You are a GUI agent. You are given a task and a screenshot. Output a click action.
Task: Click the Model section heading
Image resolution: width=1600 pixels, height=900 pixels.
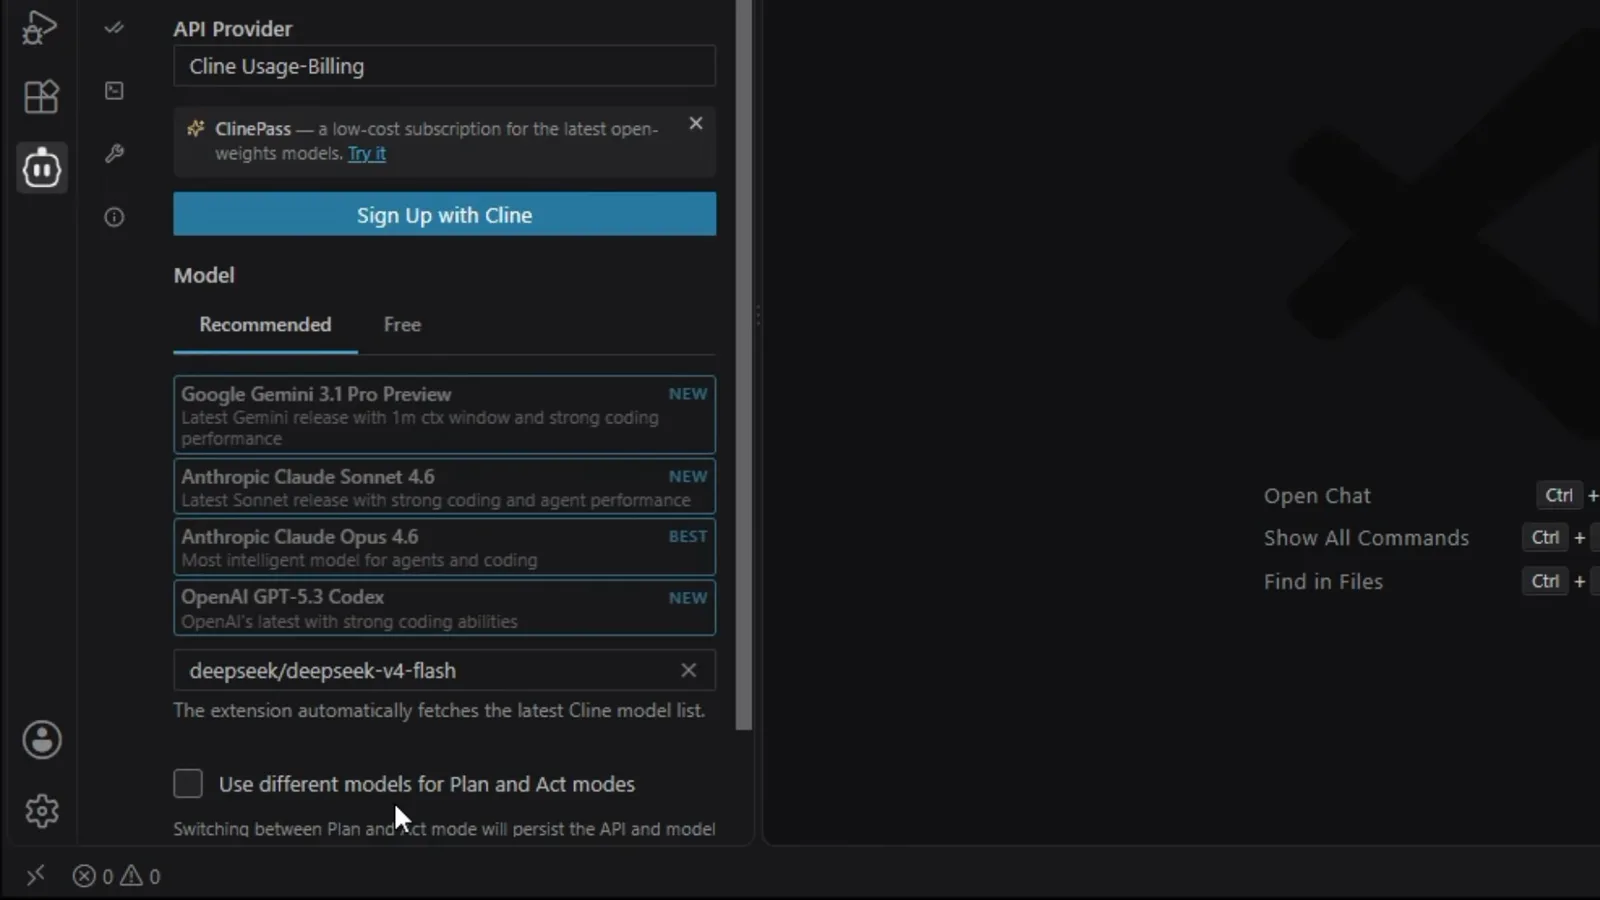click(204, 275)
